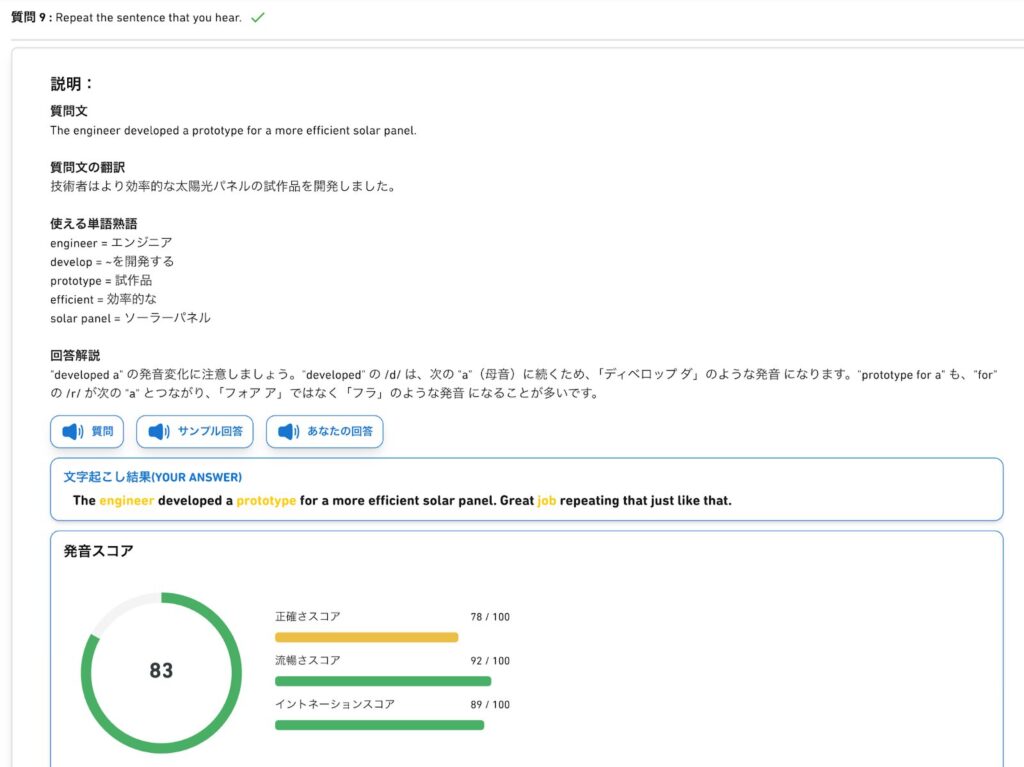Click the speaker icon beside あなたの回答
Screen dimensions: 1024x767
(x=289, y=432)
